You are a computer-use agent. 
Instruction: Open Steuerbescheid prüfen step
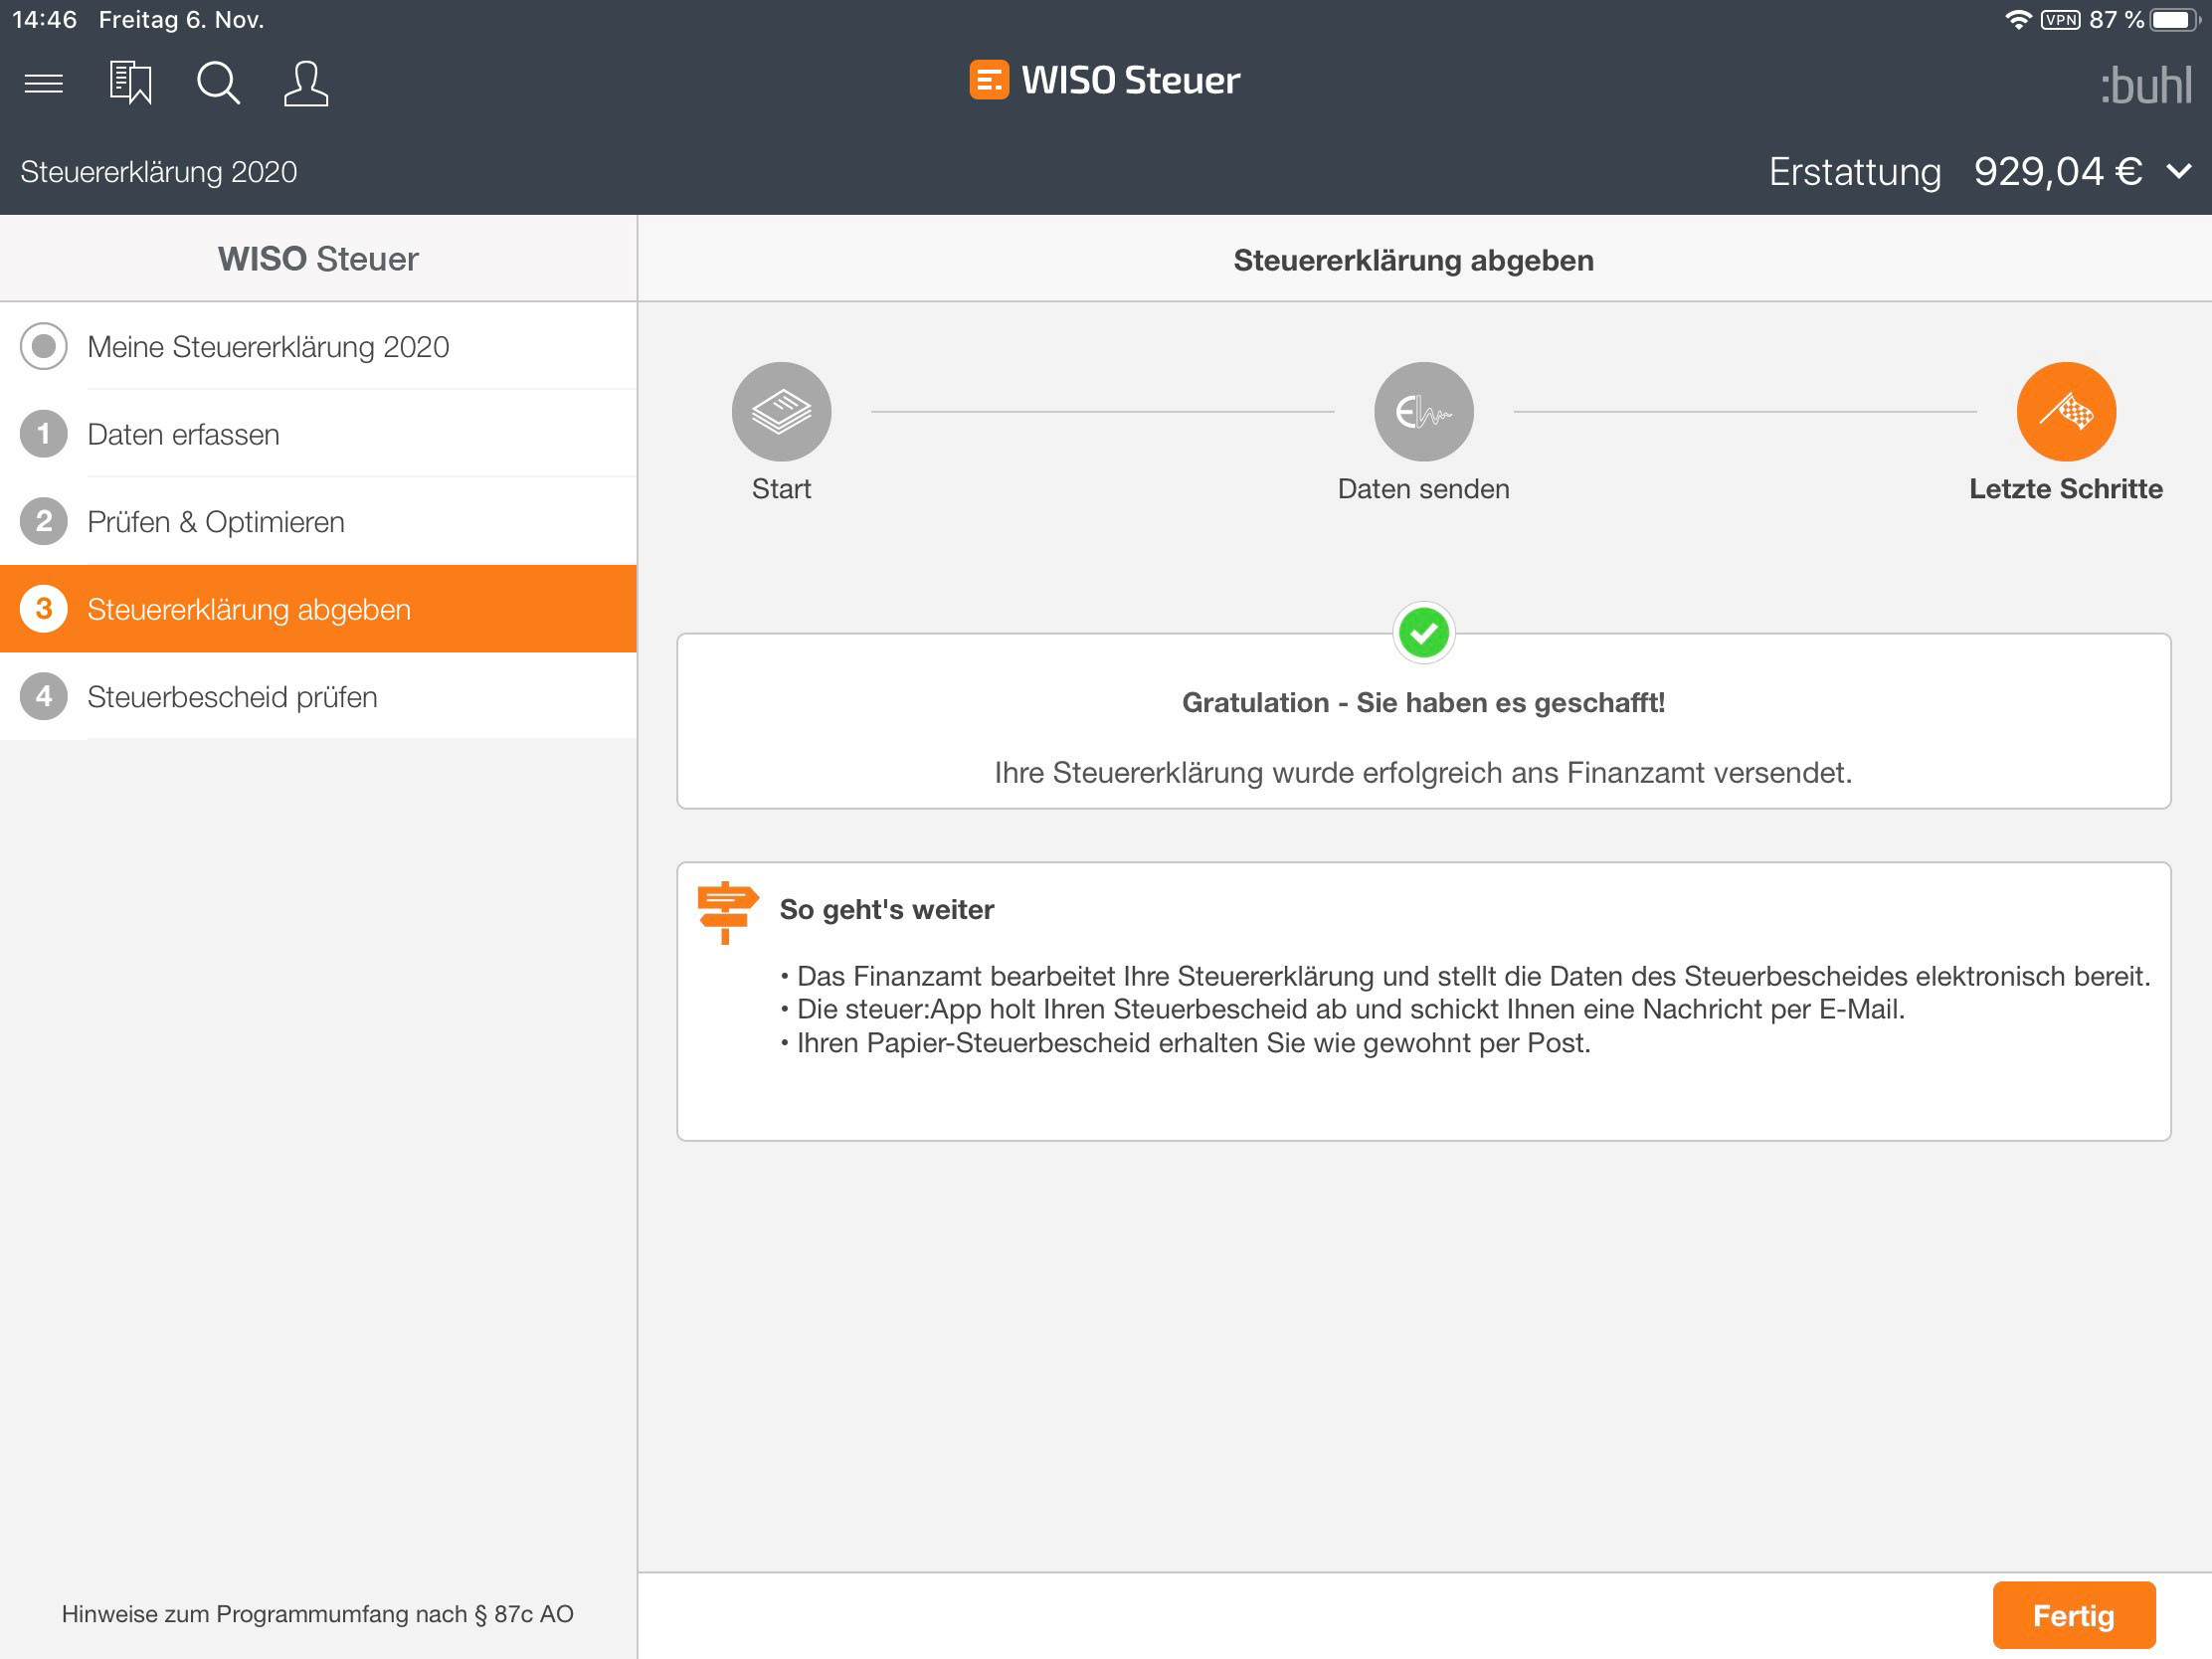[x=232, y=697]
